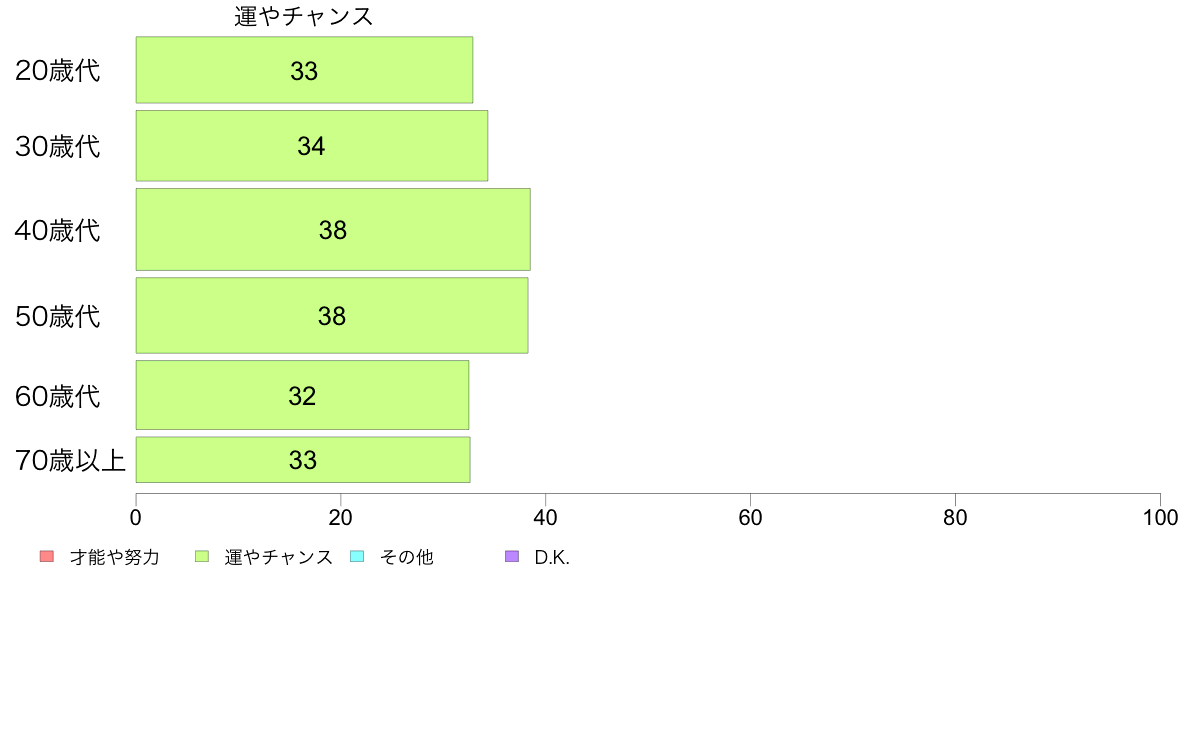The width and height of the screenshot is (1188, 736).
Task: Select the 50歳代 bar showing 38
Action: coord(332,315)
